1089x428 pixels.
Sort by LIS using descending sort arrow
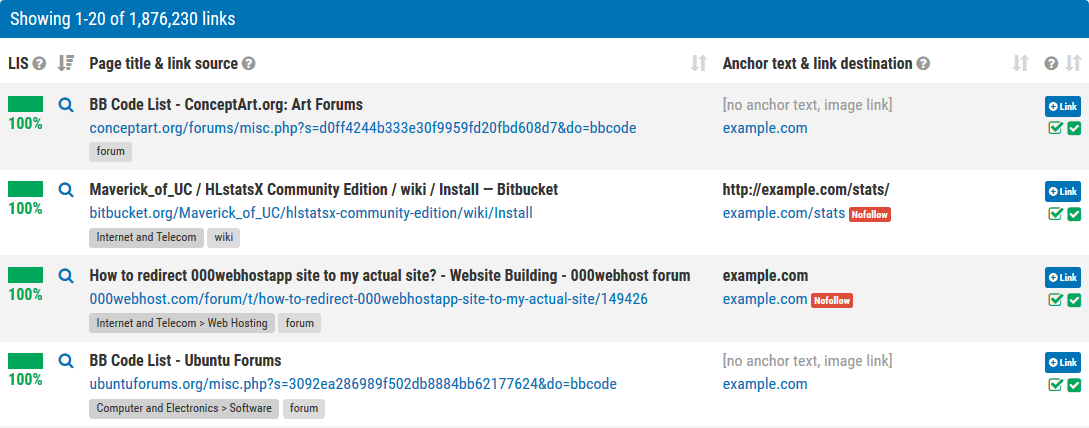tap(66, 64)
